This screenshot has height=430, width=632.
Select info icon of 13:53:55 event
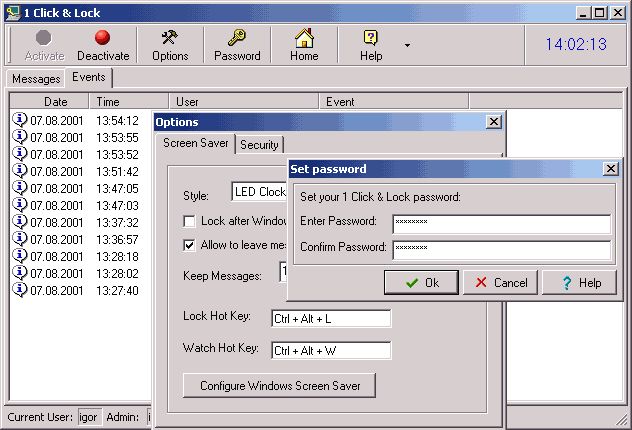click(x=19, y=137)
